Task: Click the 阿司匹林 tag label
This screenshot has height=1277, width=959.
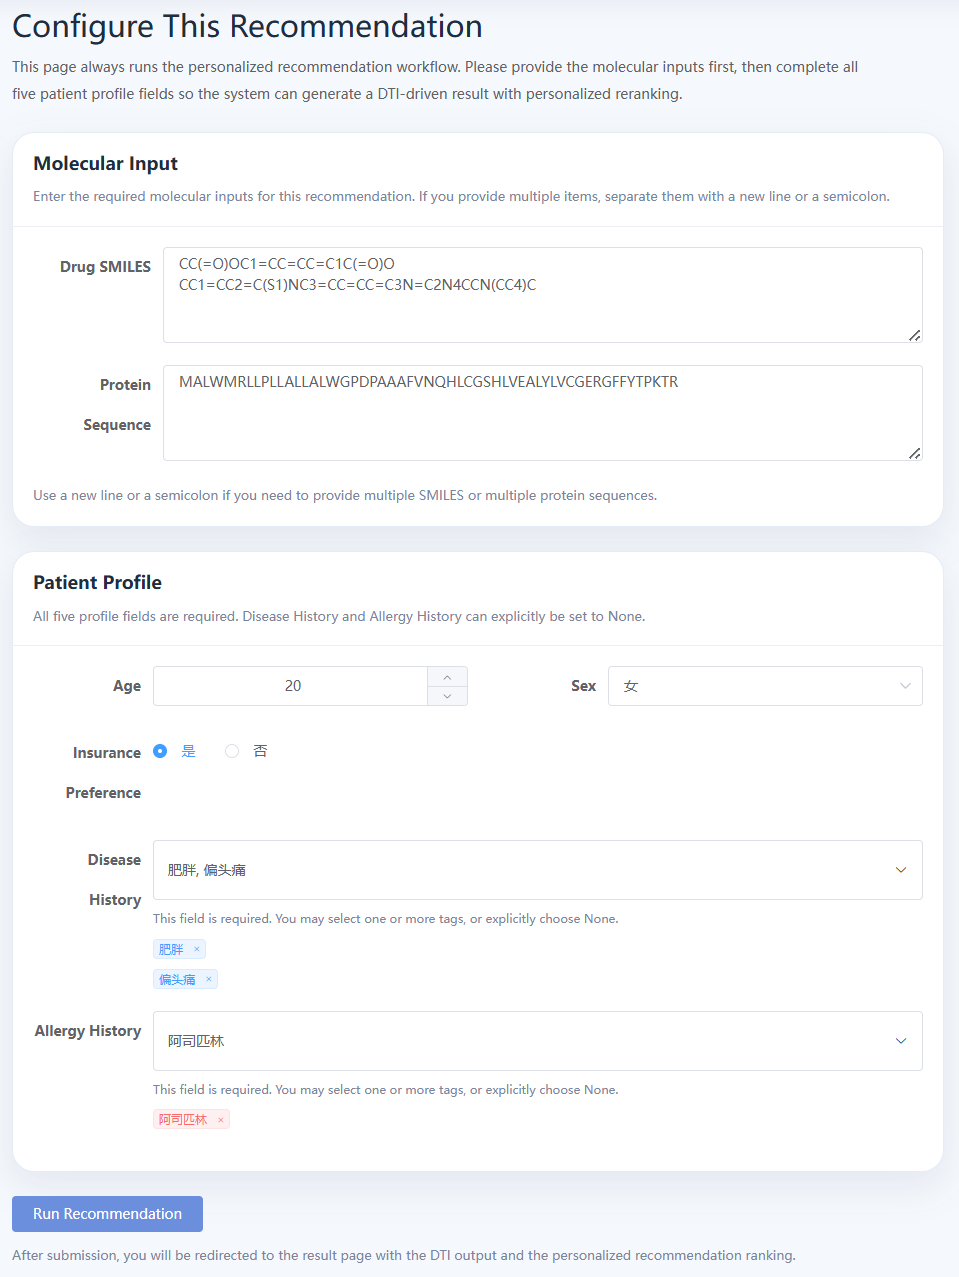Action: click(183, 1120)
